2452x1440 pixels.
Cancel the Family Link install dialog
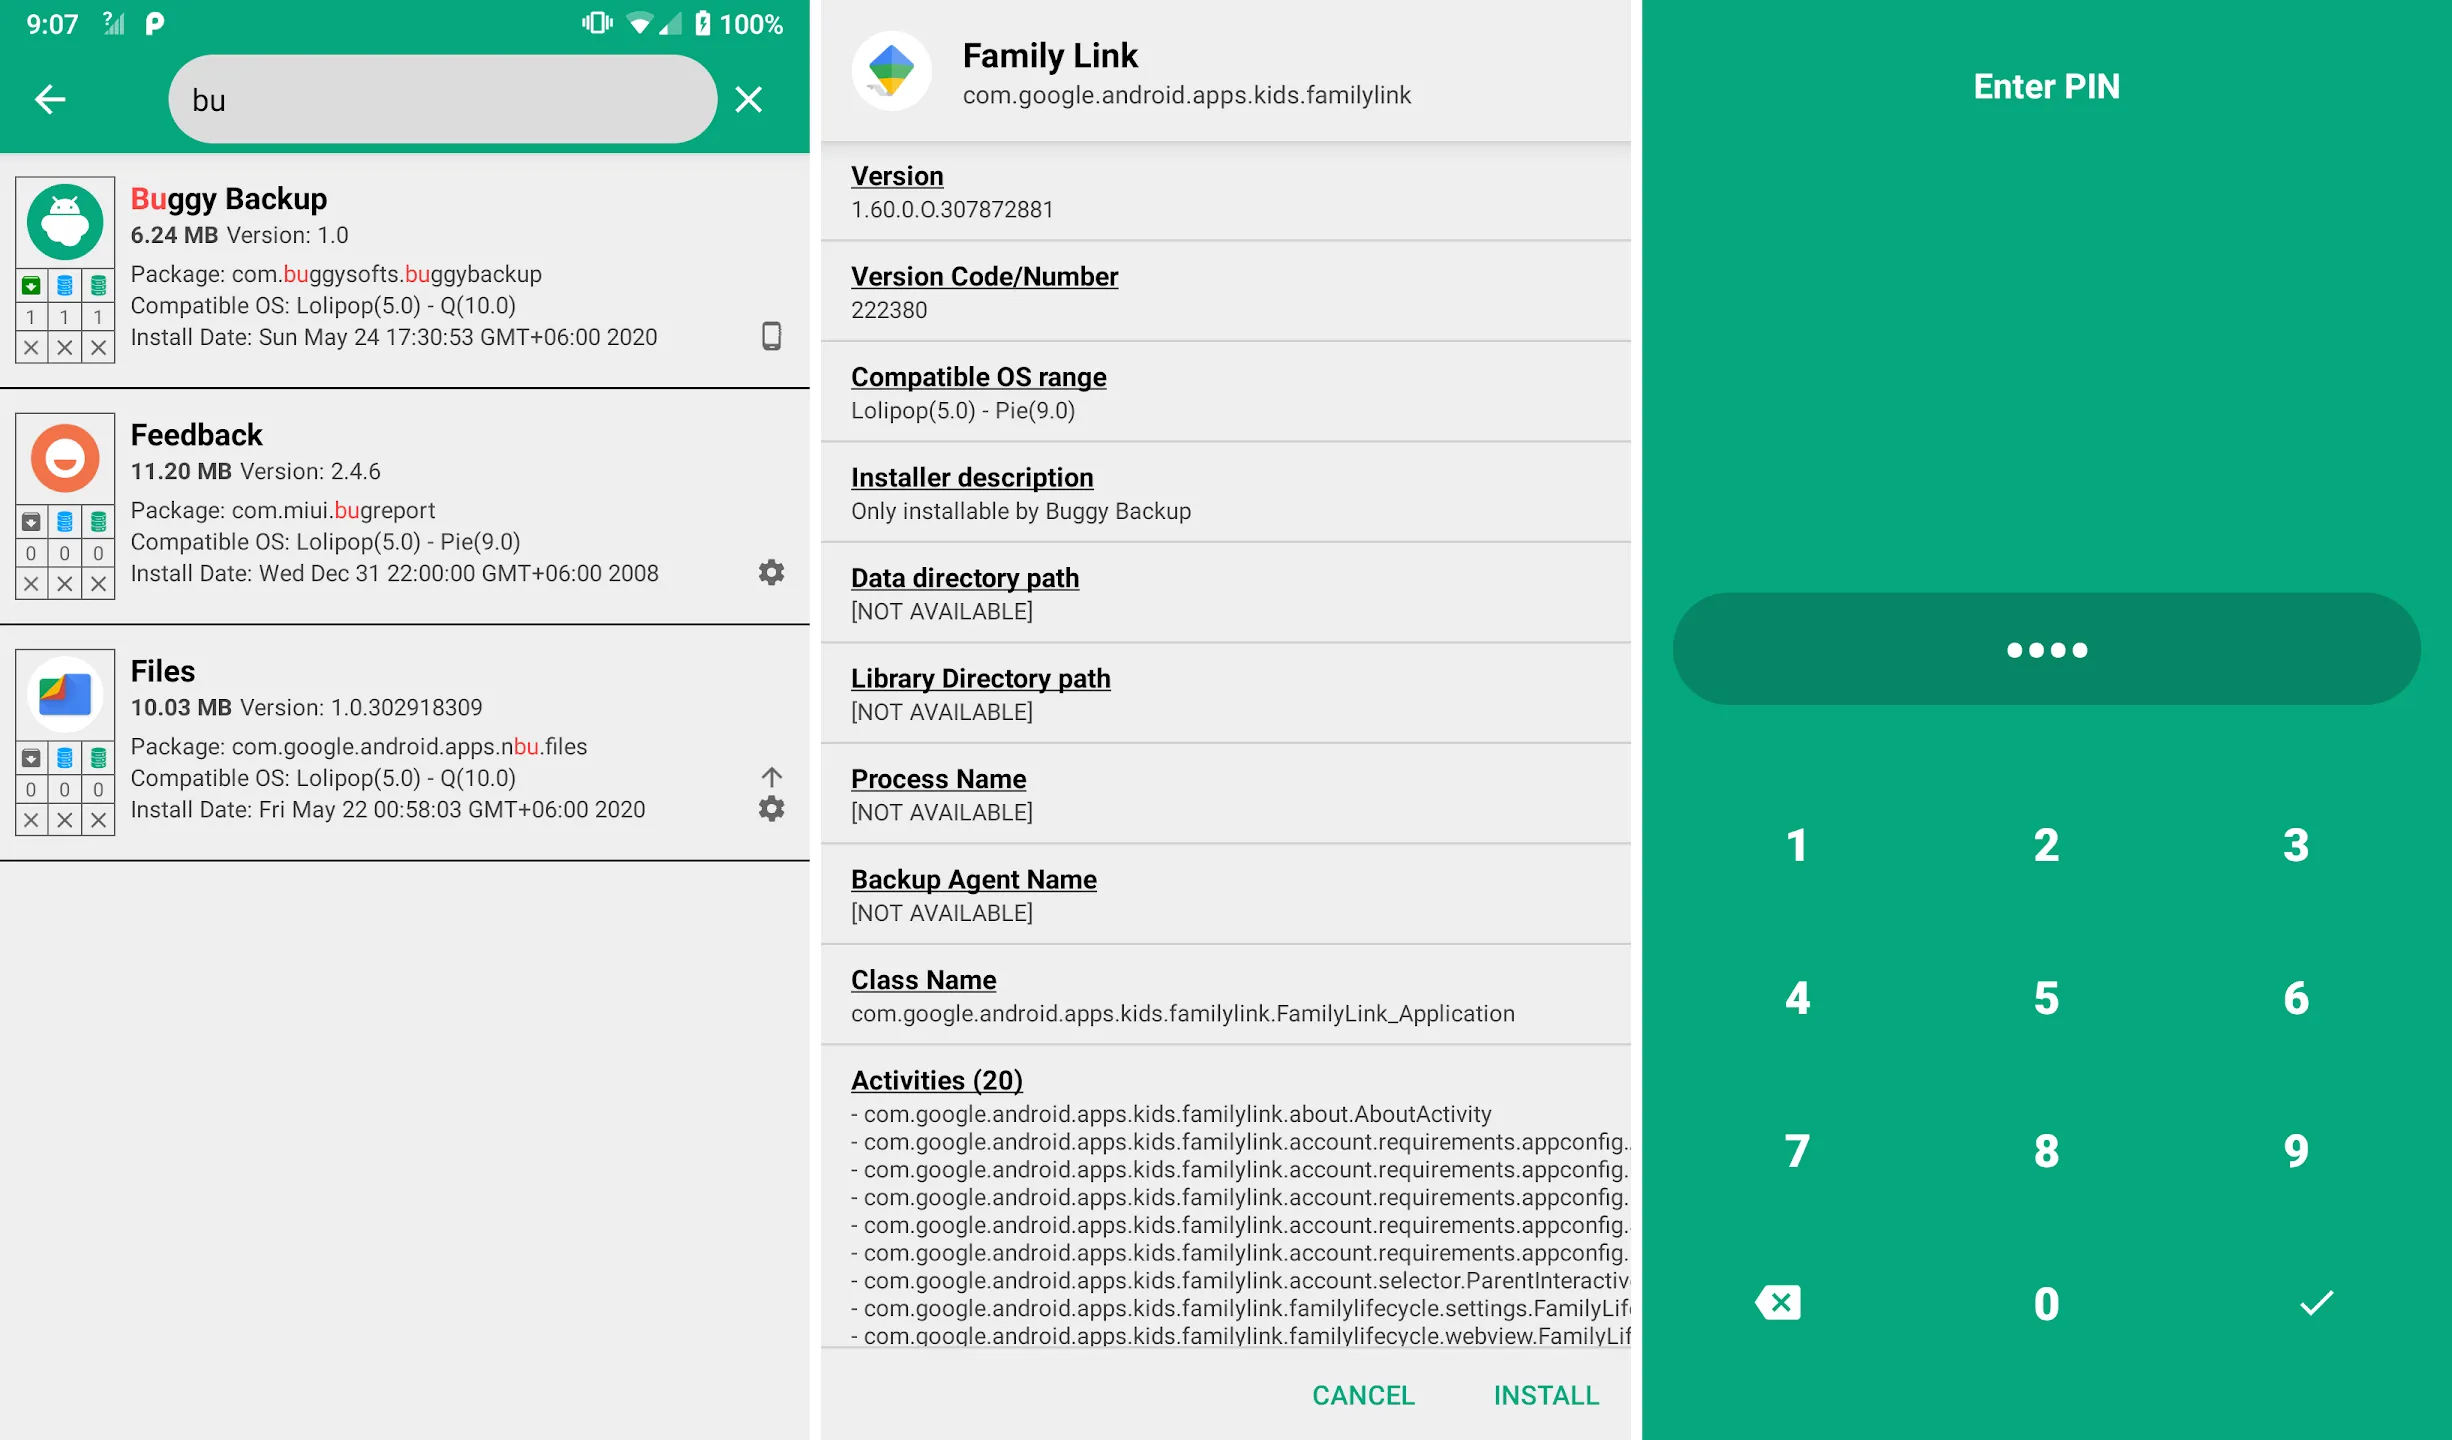[x=1363, y=1395]
